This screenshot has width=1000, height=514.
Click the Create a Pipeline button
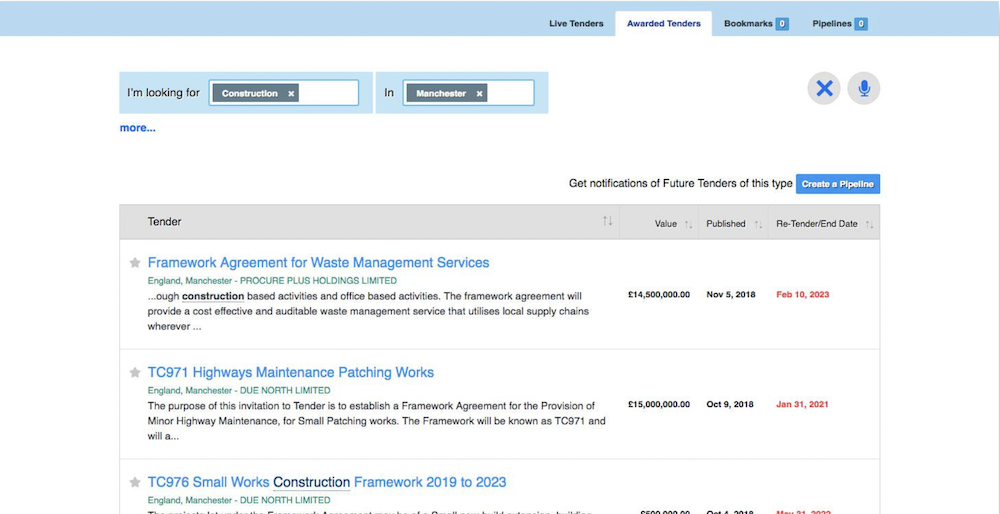tap(838, 184)
